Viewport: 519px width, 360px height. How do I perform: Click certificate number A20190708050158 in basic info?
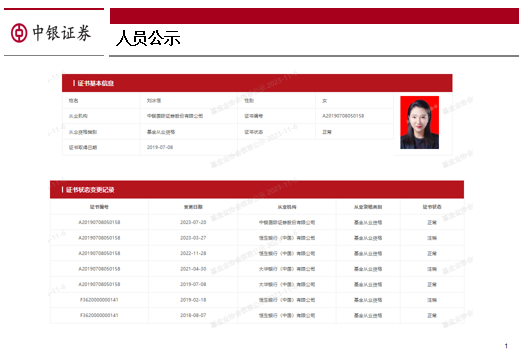(343, 116)
